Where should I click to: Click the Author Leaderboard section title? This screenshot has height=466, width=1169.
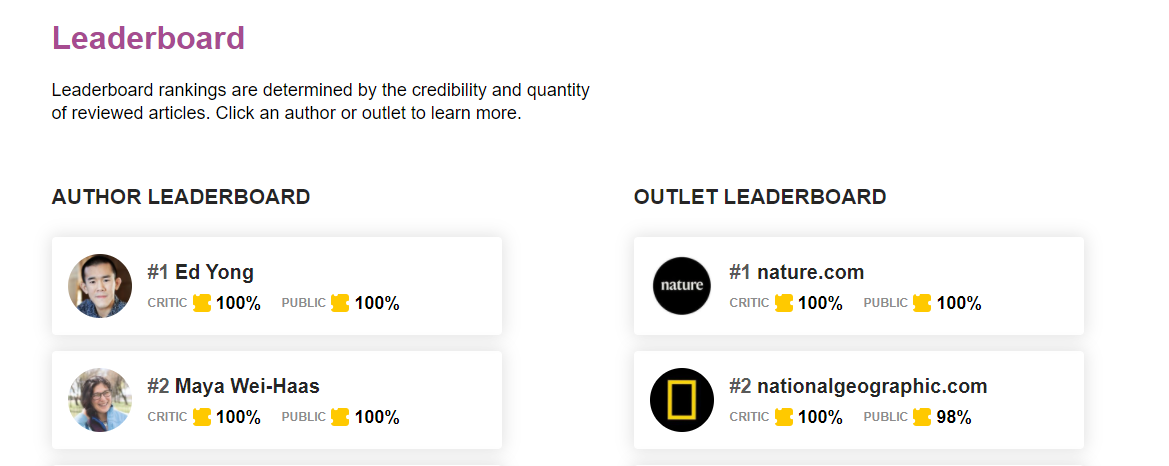point(181,197)
